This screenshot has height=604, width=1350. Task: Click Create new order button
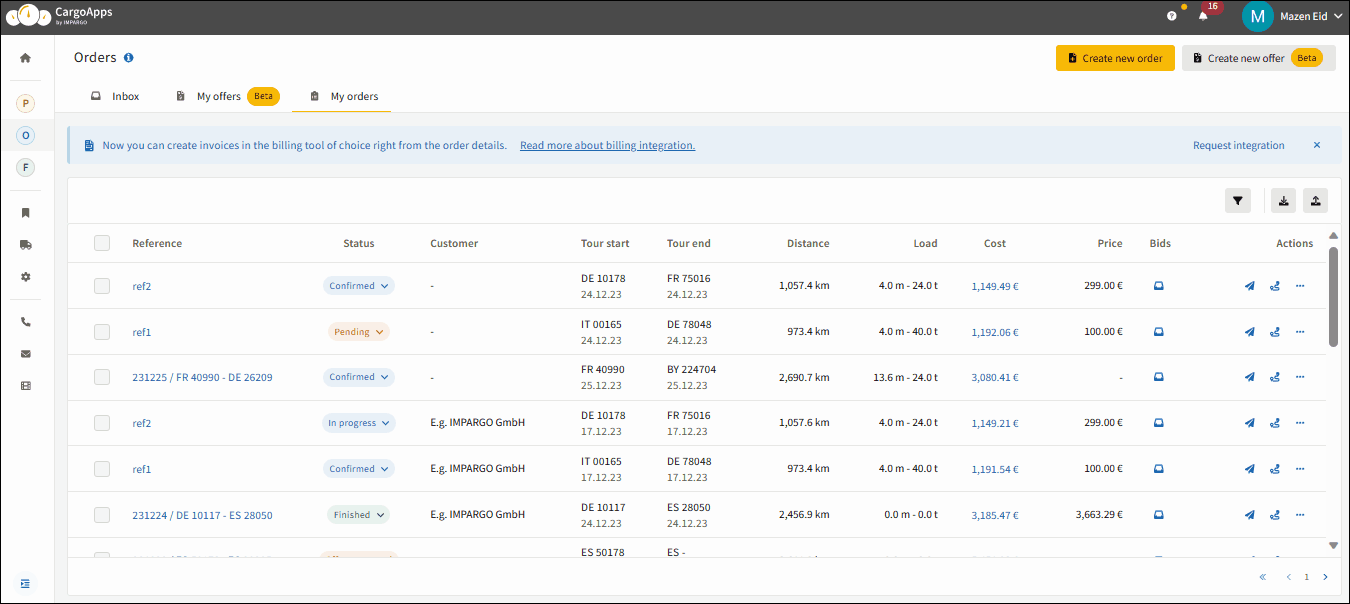[x=1115, y=58]
